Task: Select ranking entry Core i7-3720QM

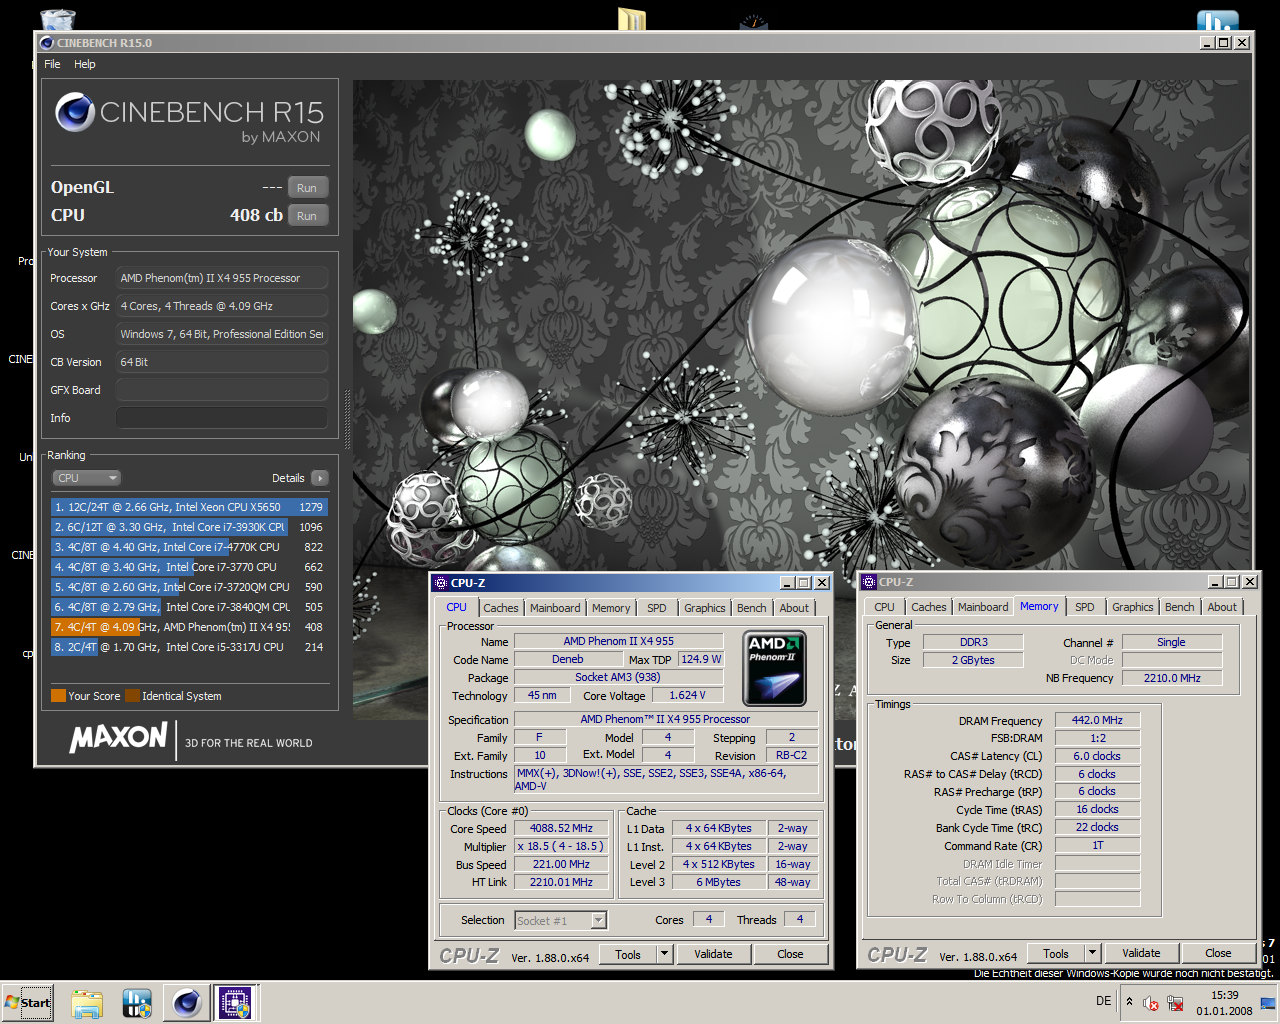Action: (x=189, y=587)
